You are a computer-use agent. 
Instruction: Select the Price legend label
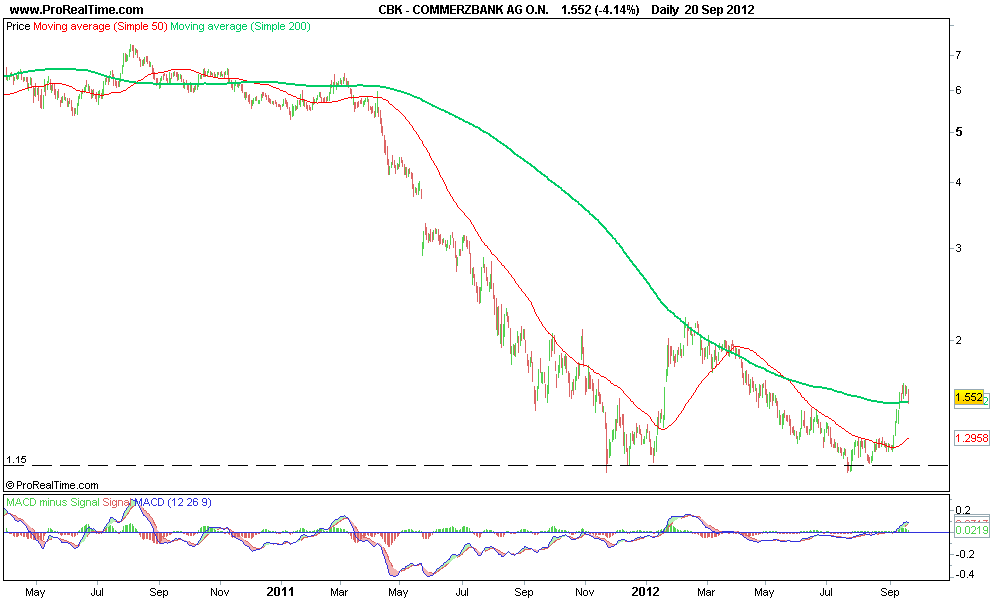click(18, 27)
